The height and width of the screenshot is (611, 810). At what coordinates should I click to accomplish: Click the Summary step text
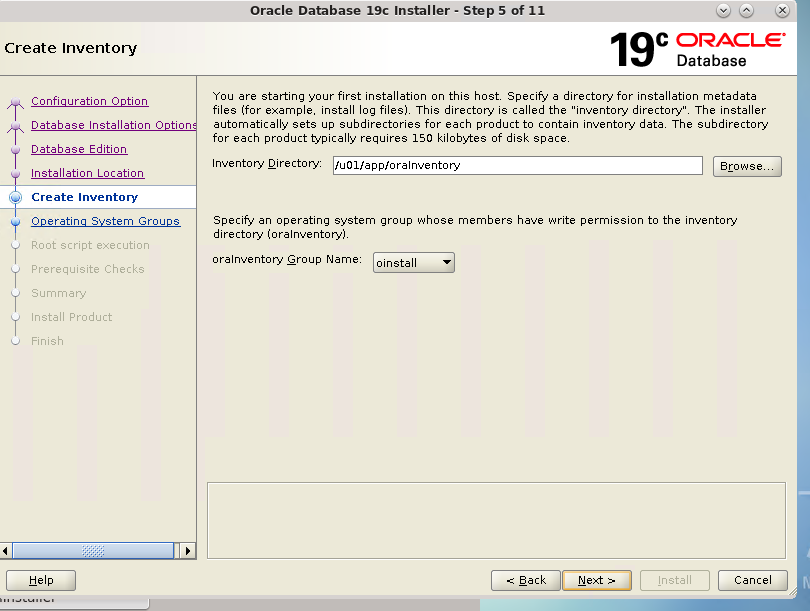pos(59,293)
